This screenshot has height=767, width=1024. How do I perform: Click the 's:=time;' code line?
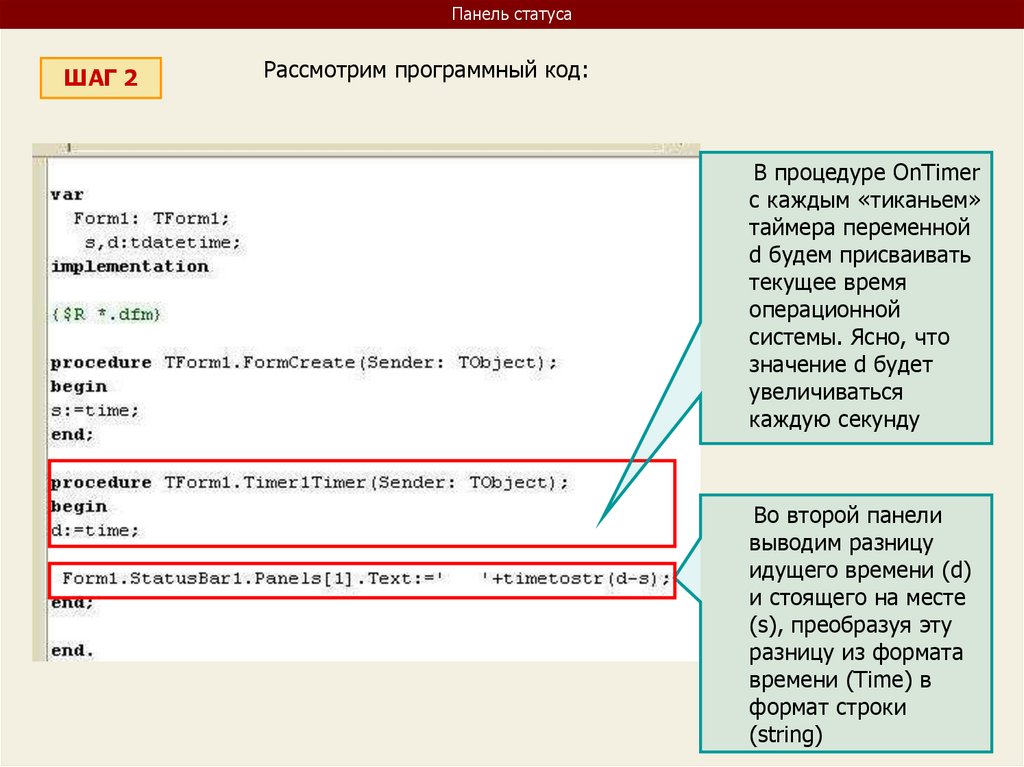(x=95, y=410)
